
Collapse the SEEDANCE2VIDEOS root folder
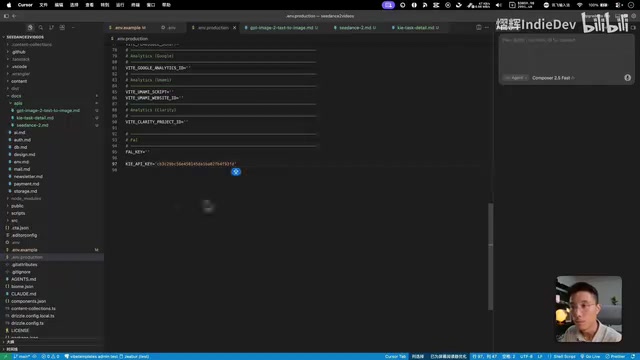pos(24,37)
